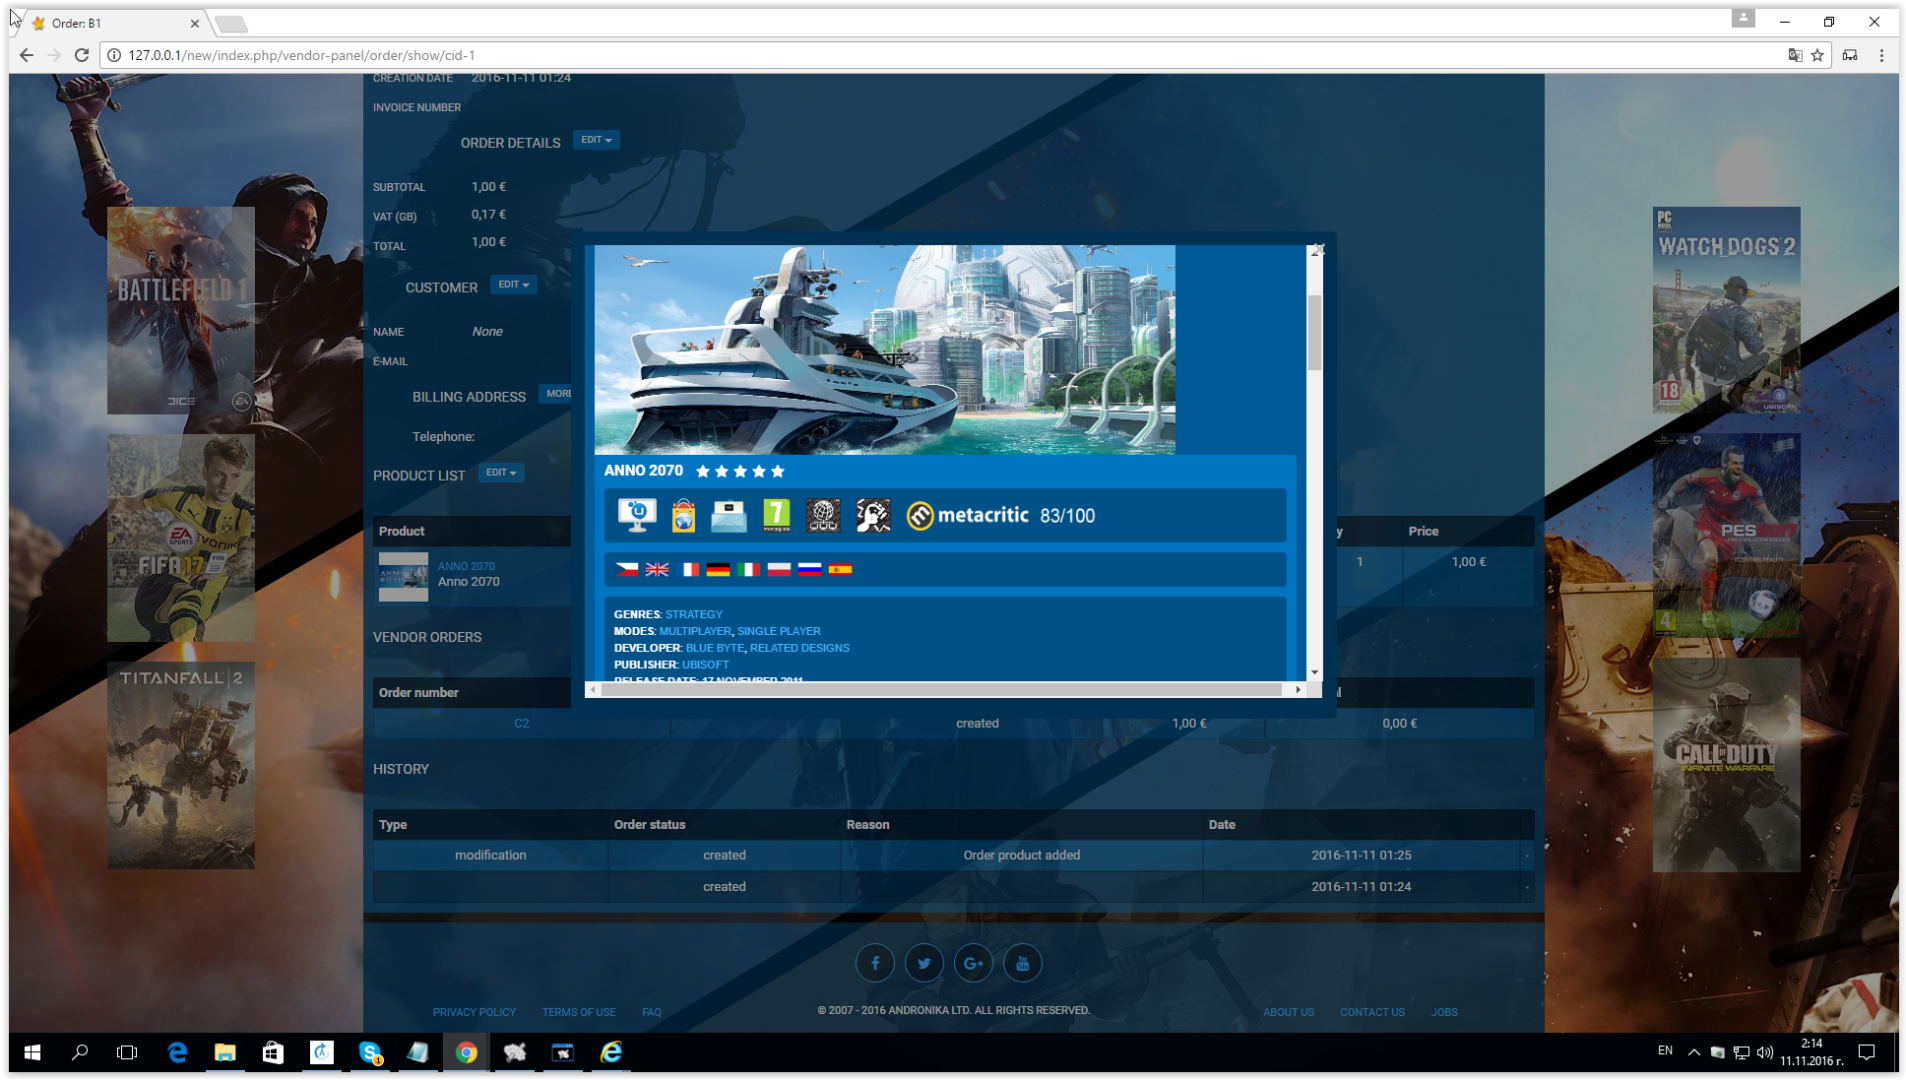Viewport: 1906px width, 1080px height.
Task: Follow the STRATEGY genre link
Action: pyautogui.click(x=694, y=614)
